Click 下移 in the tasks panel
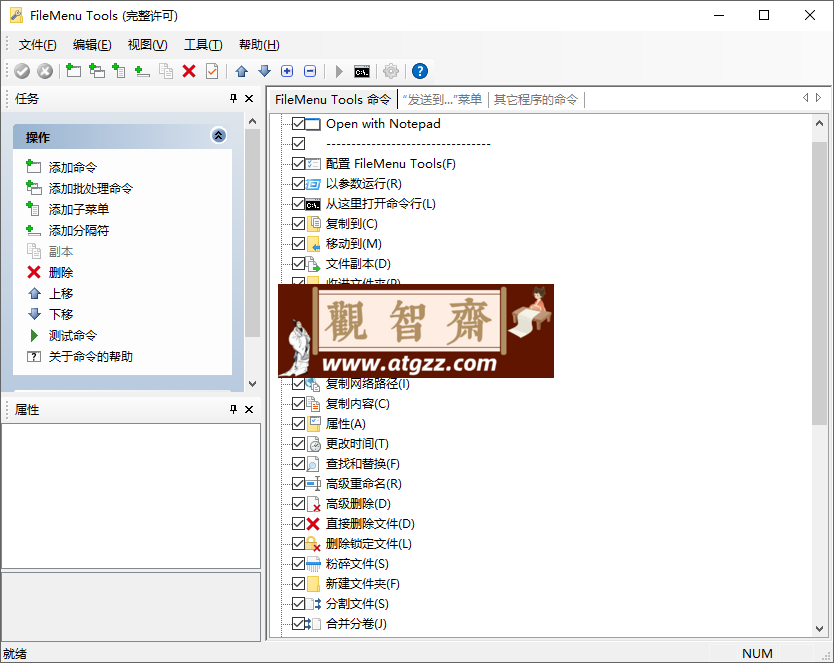This screenshot has width=834, height=663. (61, 314)
